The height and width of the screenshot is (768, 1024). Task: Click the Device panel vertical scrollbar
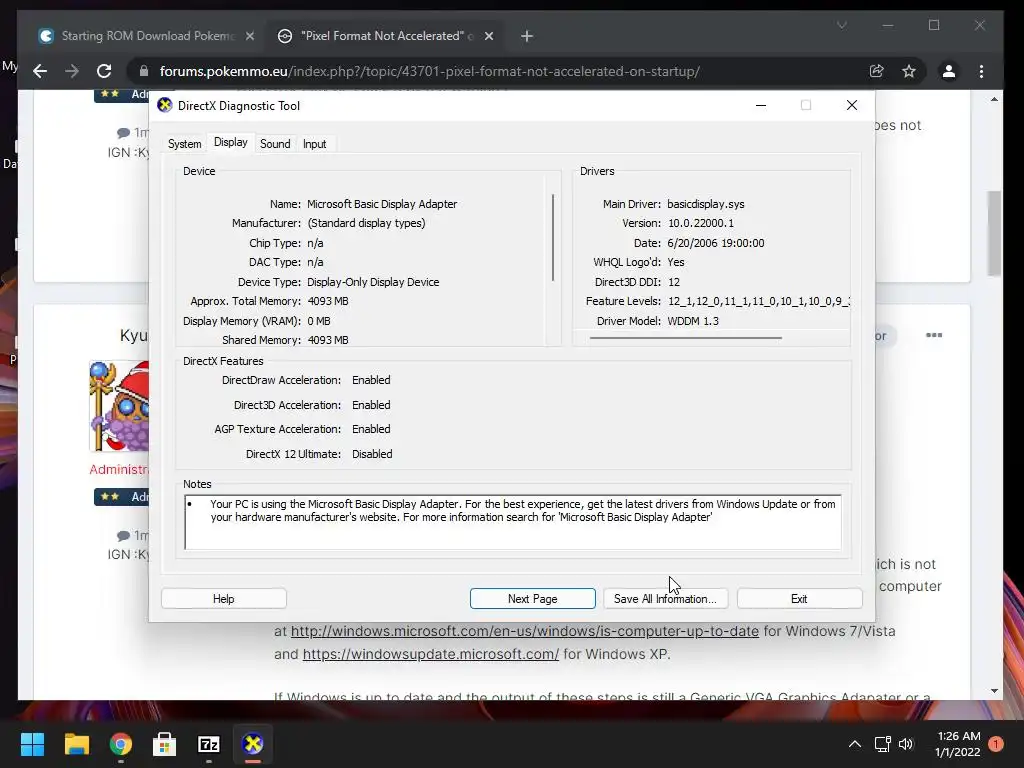coord(553,237)
